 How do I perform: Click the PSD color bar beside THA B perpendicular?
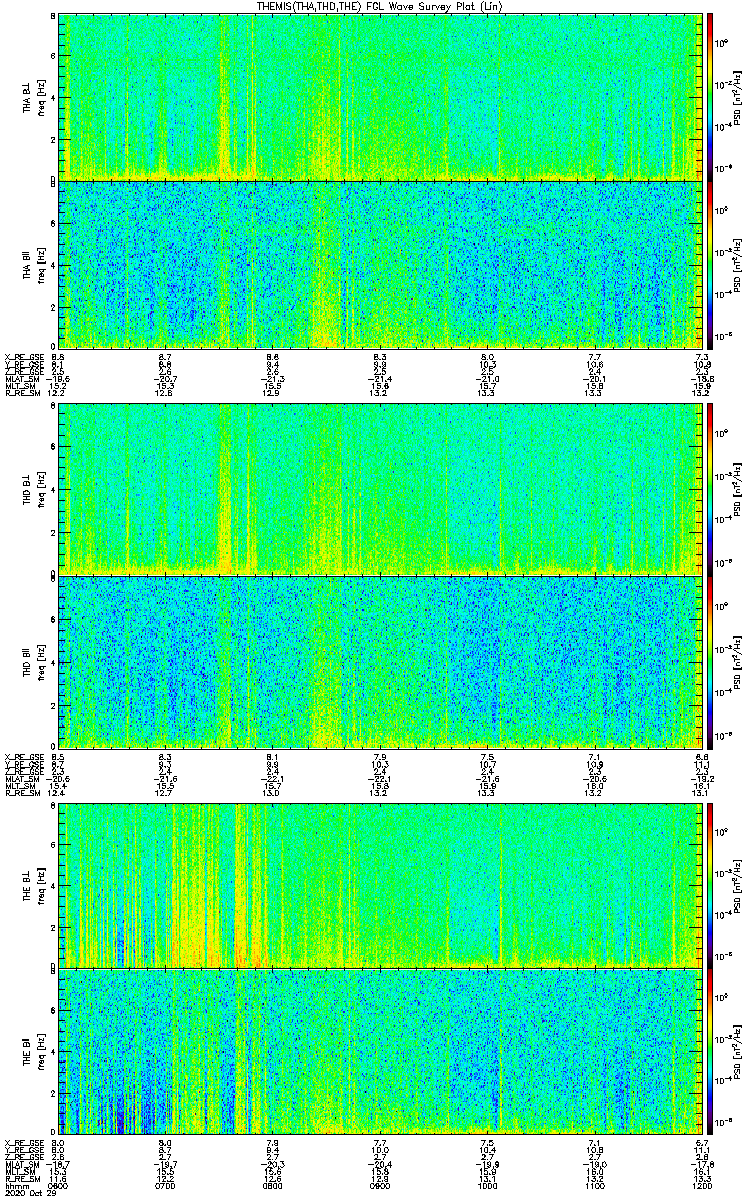[710, 96]
